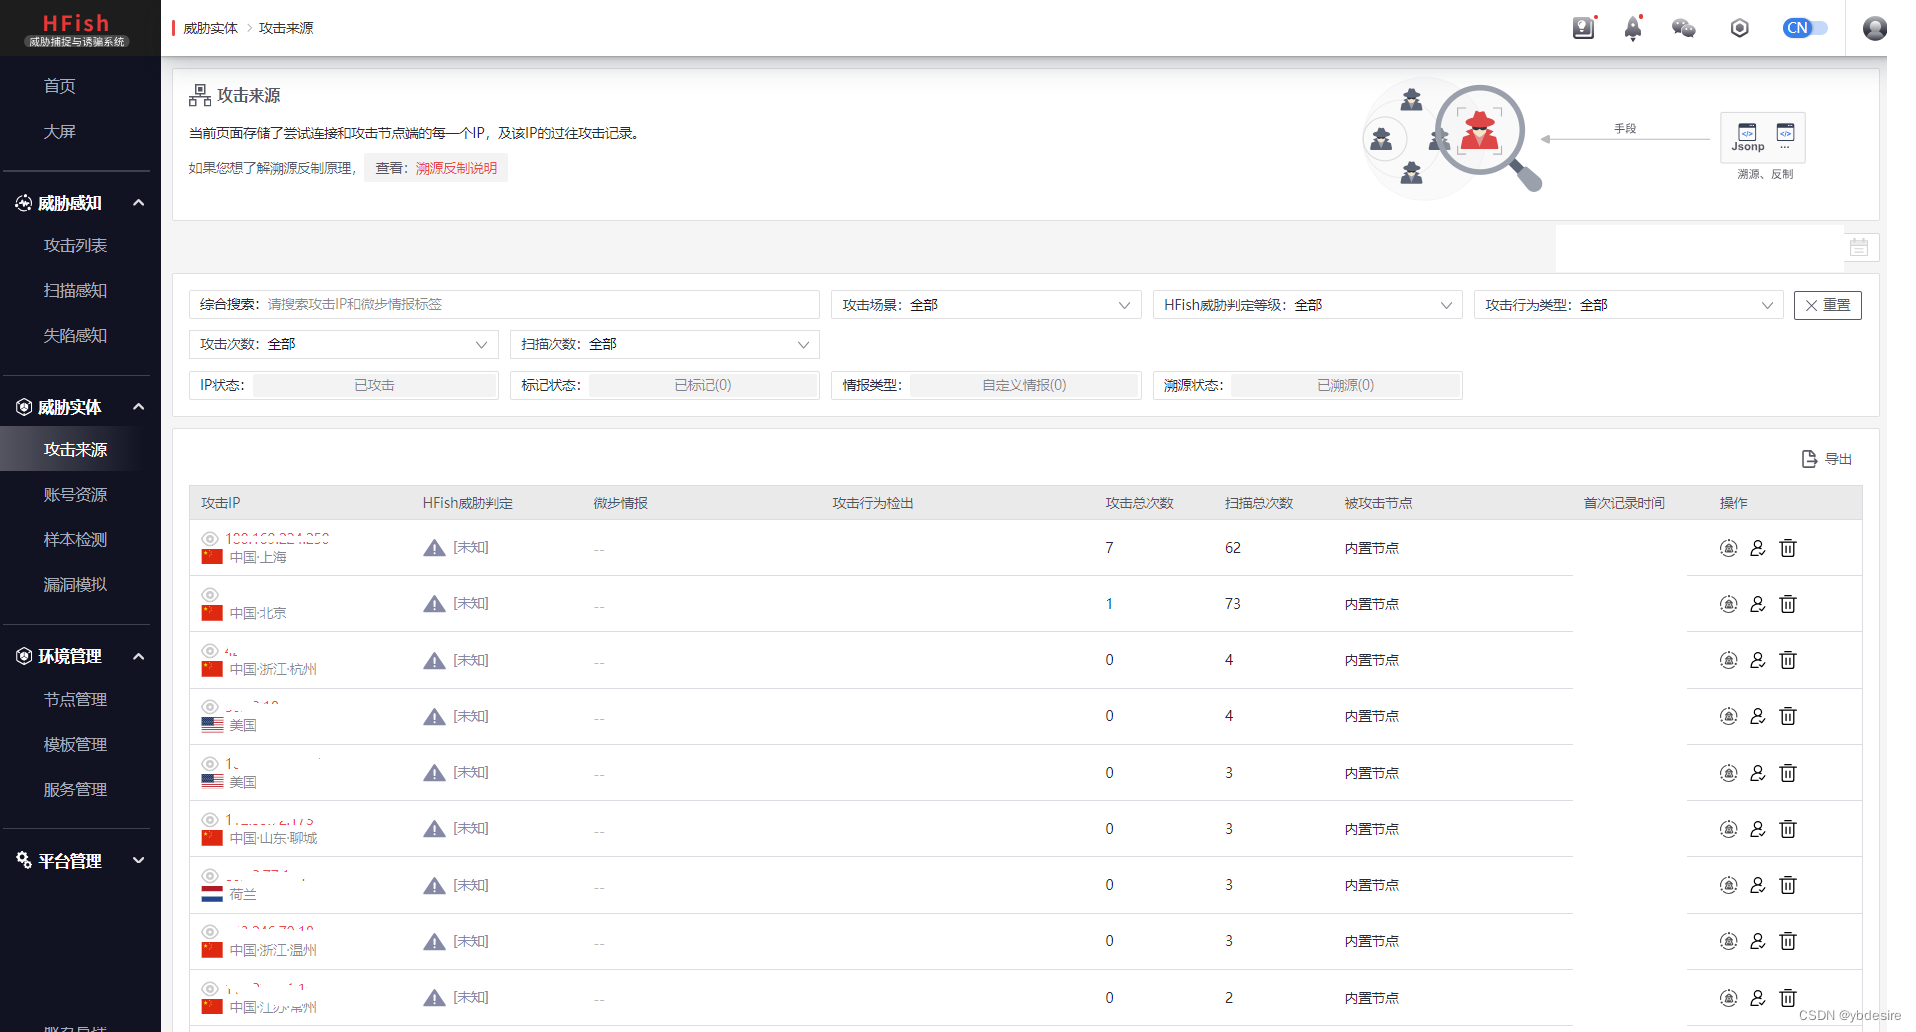Collapse the 威胁实体 sidebar section
The height and width of the screenshot is (1032, 1916).
click(139, 407)
